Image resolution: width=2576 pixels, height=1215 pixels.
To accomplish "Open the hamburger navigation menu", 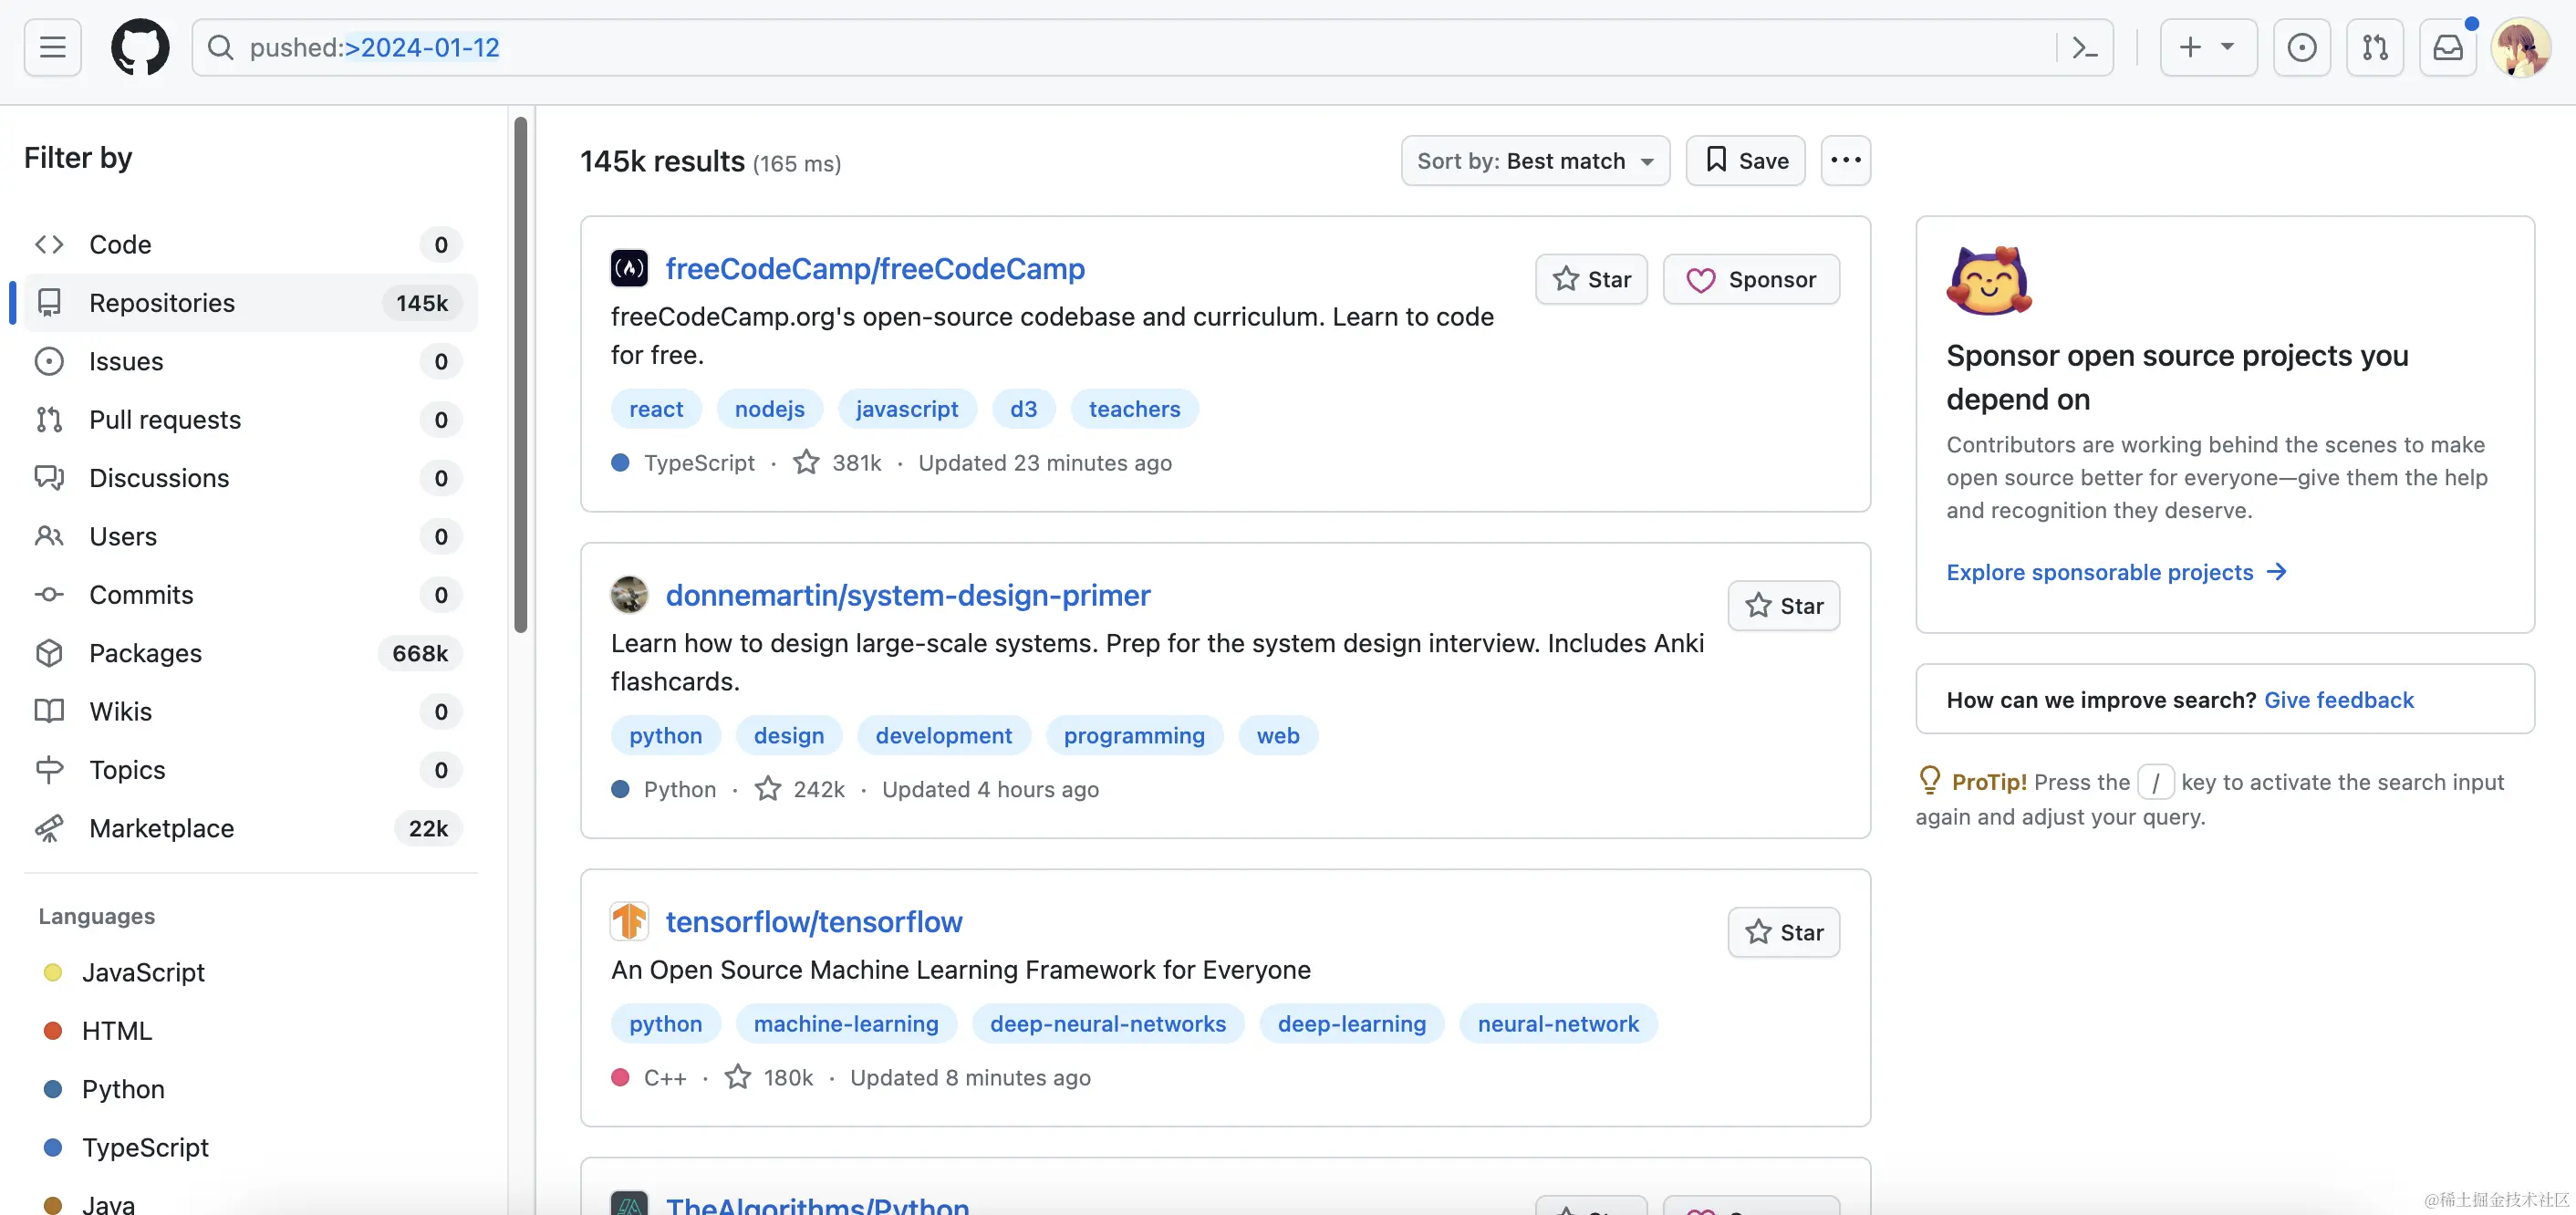I will click(52, 47).
